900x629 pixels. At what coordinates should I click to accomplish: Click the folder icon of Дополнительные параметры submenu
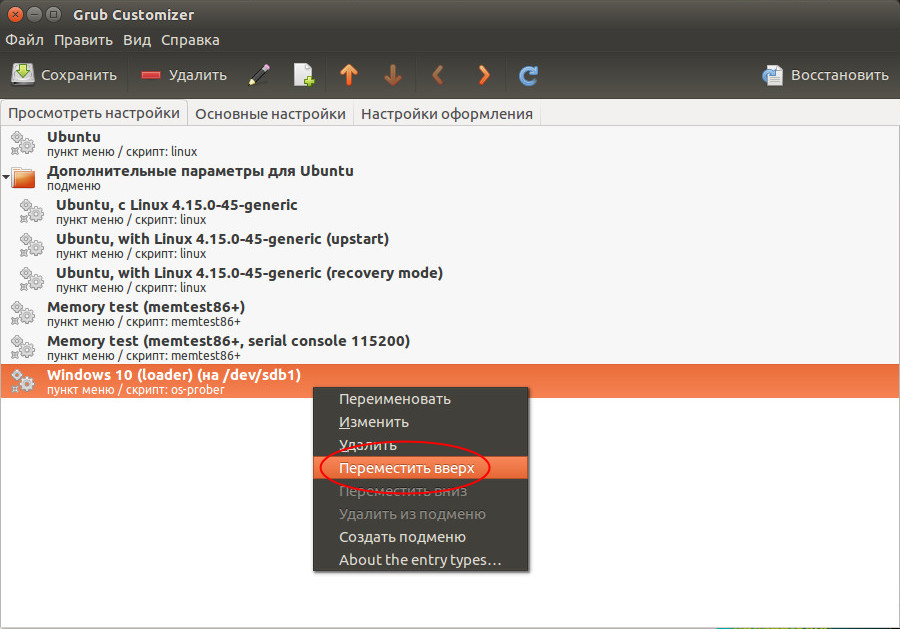pos(24,178)
